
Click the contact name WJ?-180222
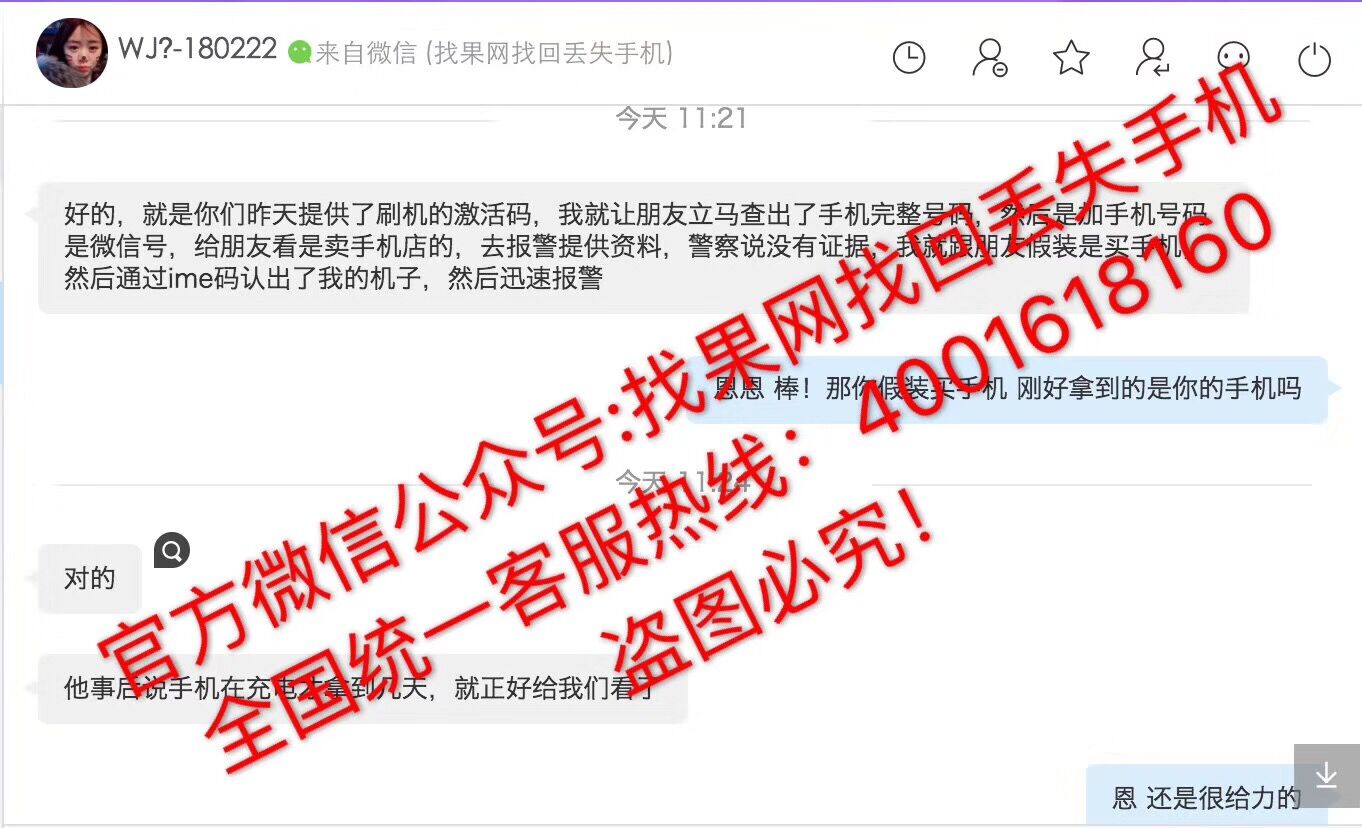pyautogui.click(x=197, y=49)
